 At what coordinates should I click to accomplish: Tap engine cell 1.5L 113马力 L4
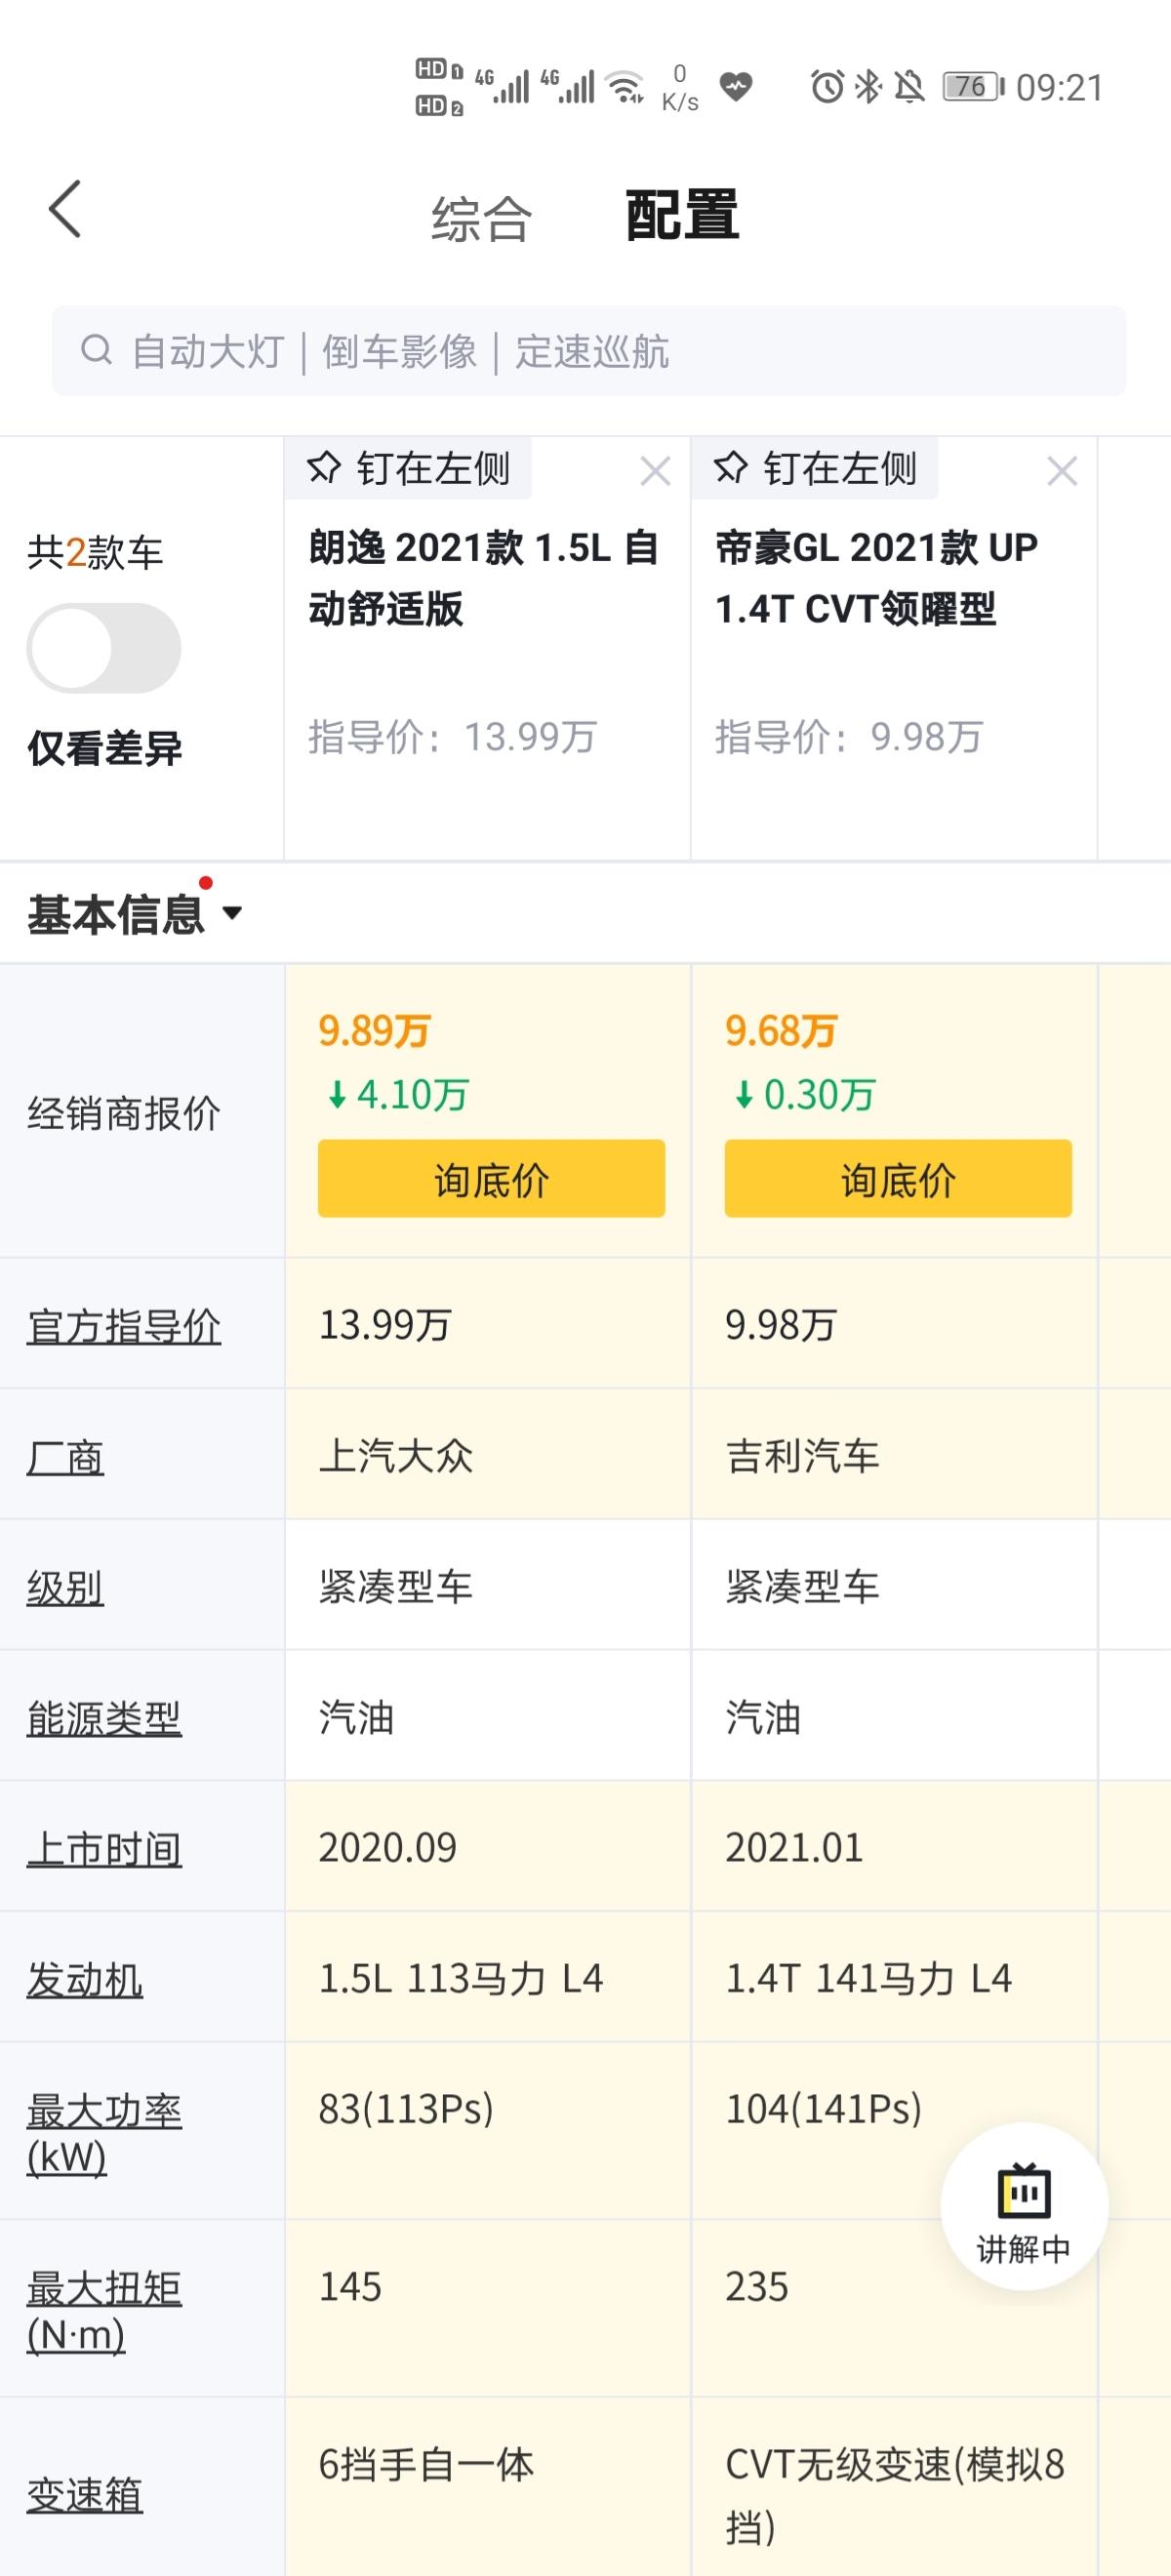click(461, 1979)
